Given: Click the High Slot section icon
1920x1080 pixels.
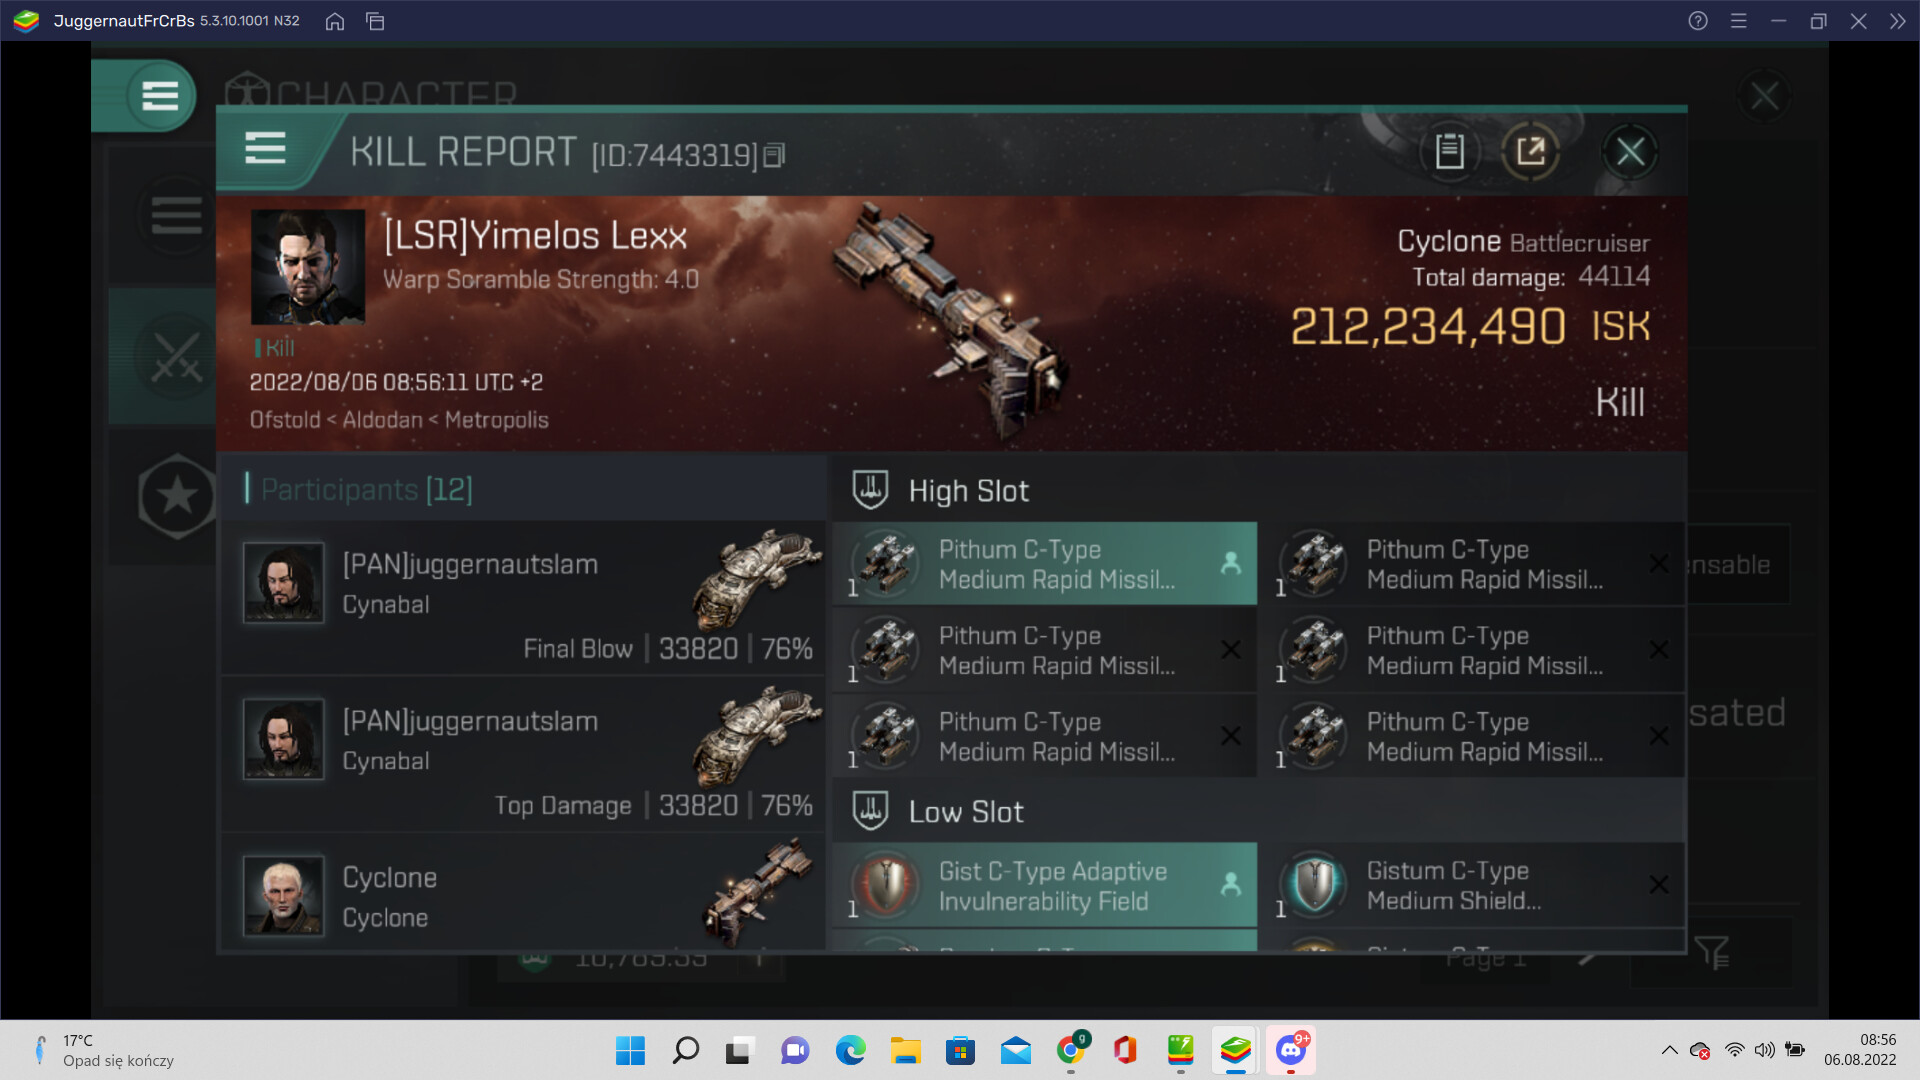Looking at the screenshot, I should tap(870, 491).
